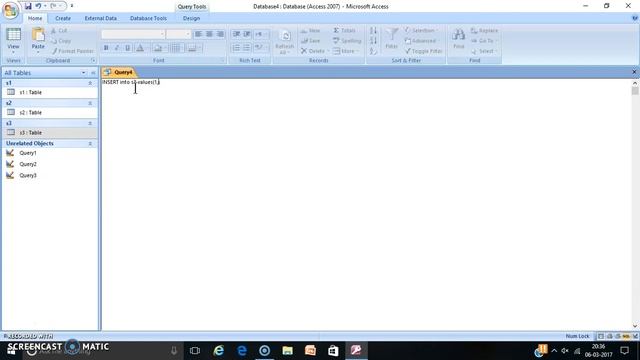The height and width of the screenshot is (360, 640).
Task: Open the Design tab under Query Tools
Action: tap(191, 18)
